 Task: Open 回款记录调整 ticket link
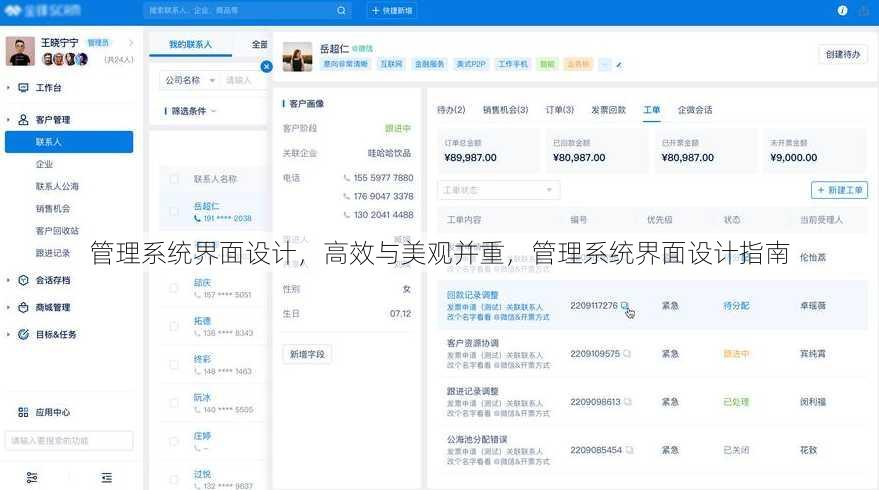pyautogui.click(x=473, y=295)
